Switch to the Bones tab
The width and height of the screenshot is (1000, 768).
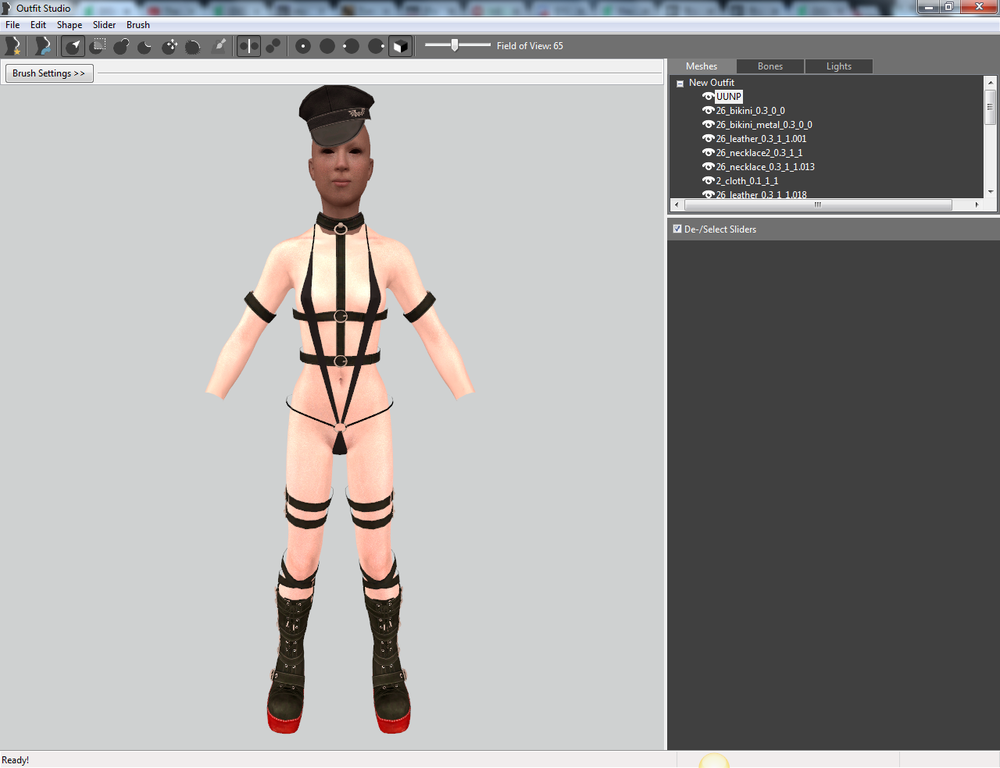tap(770, 66)
